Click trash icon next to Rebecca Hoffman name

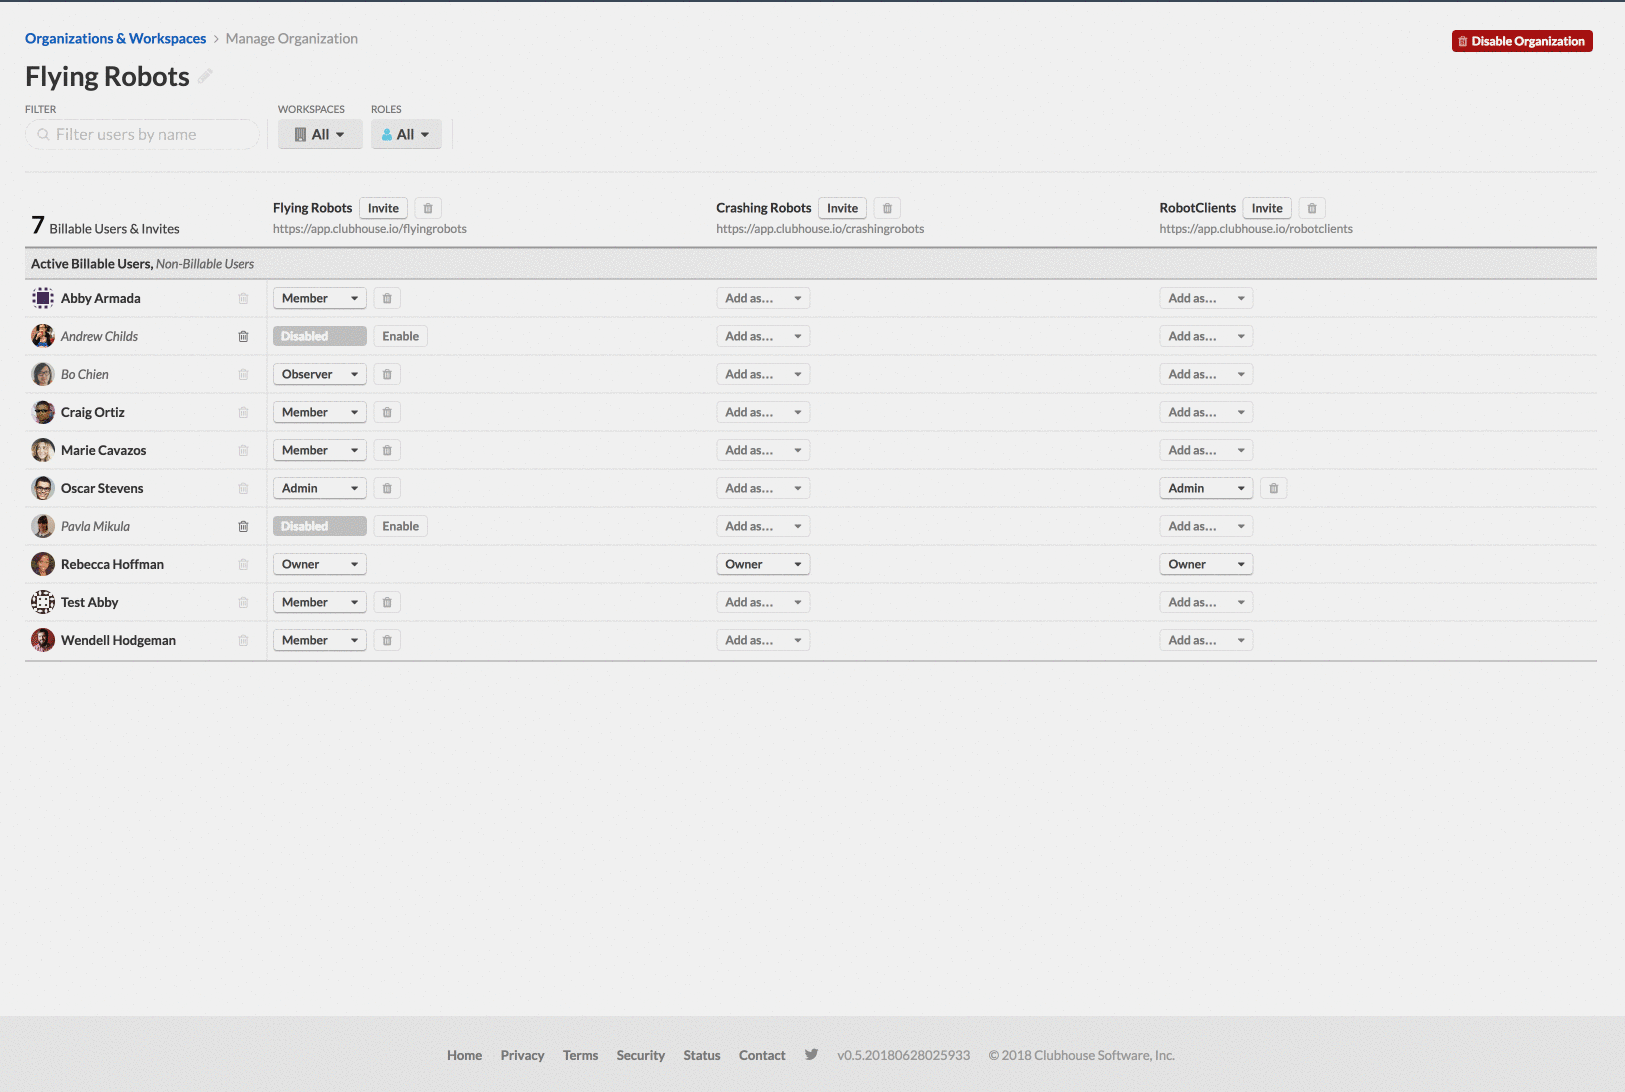coord(243,564)
